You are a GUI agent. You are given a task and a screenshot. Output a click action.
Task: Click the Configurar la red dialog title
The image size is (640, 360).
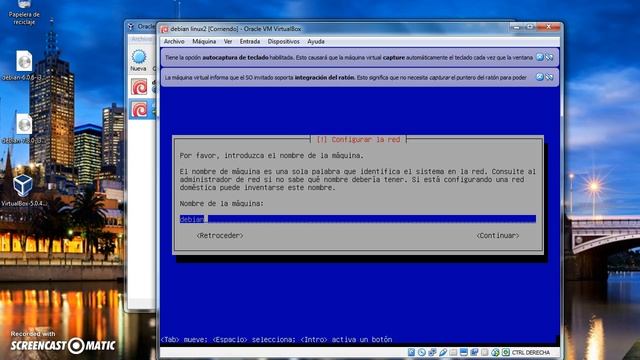click(x=358, y=140)
